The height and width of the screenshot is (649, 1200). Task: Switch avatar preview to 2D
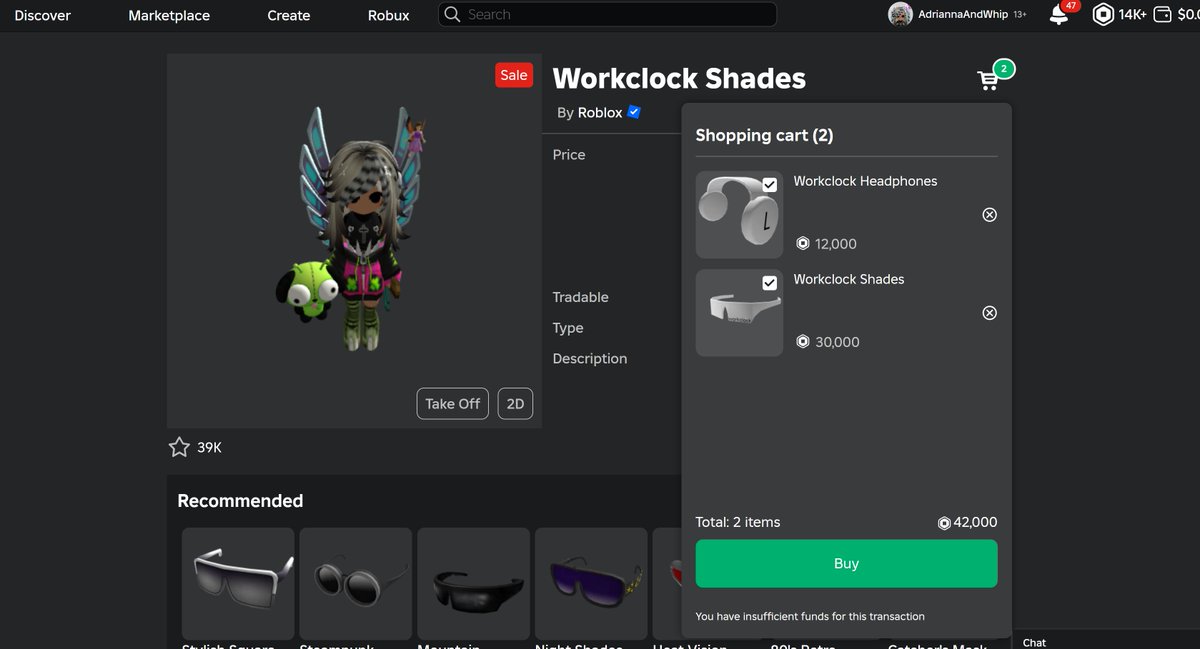click(x=515, y=404)
